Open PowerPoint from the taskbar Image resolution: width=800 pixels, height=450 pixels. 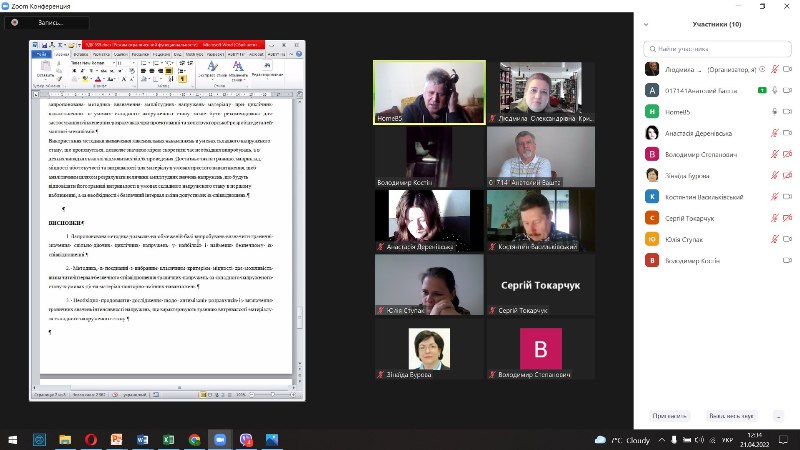pos(117,439)
